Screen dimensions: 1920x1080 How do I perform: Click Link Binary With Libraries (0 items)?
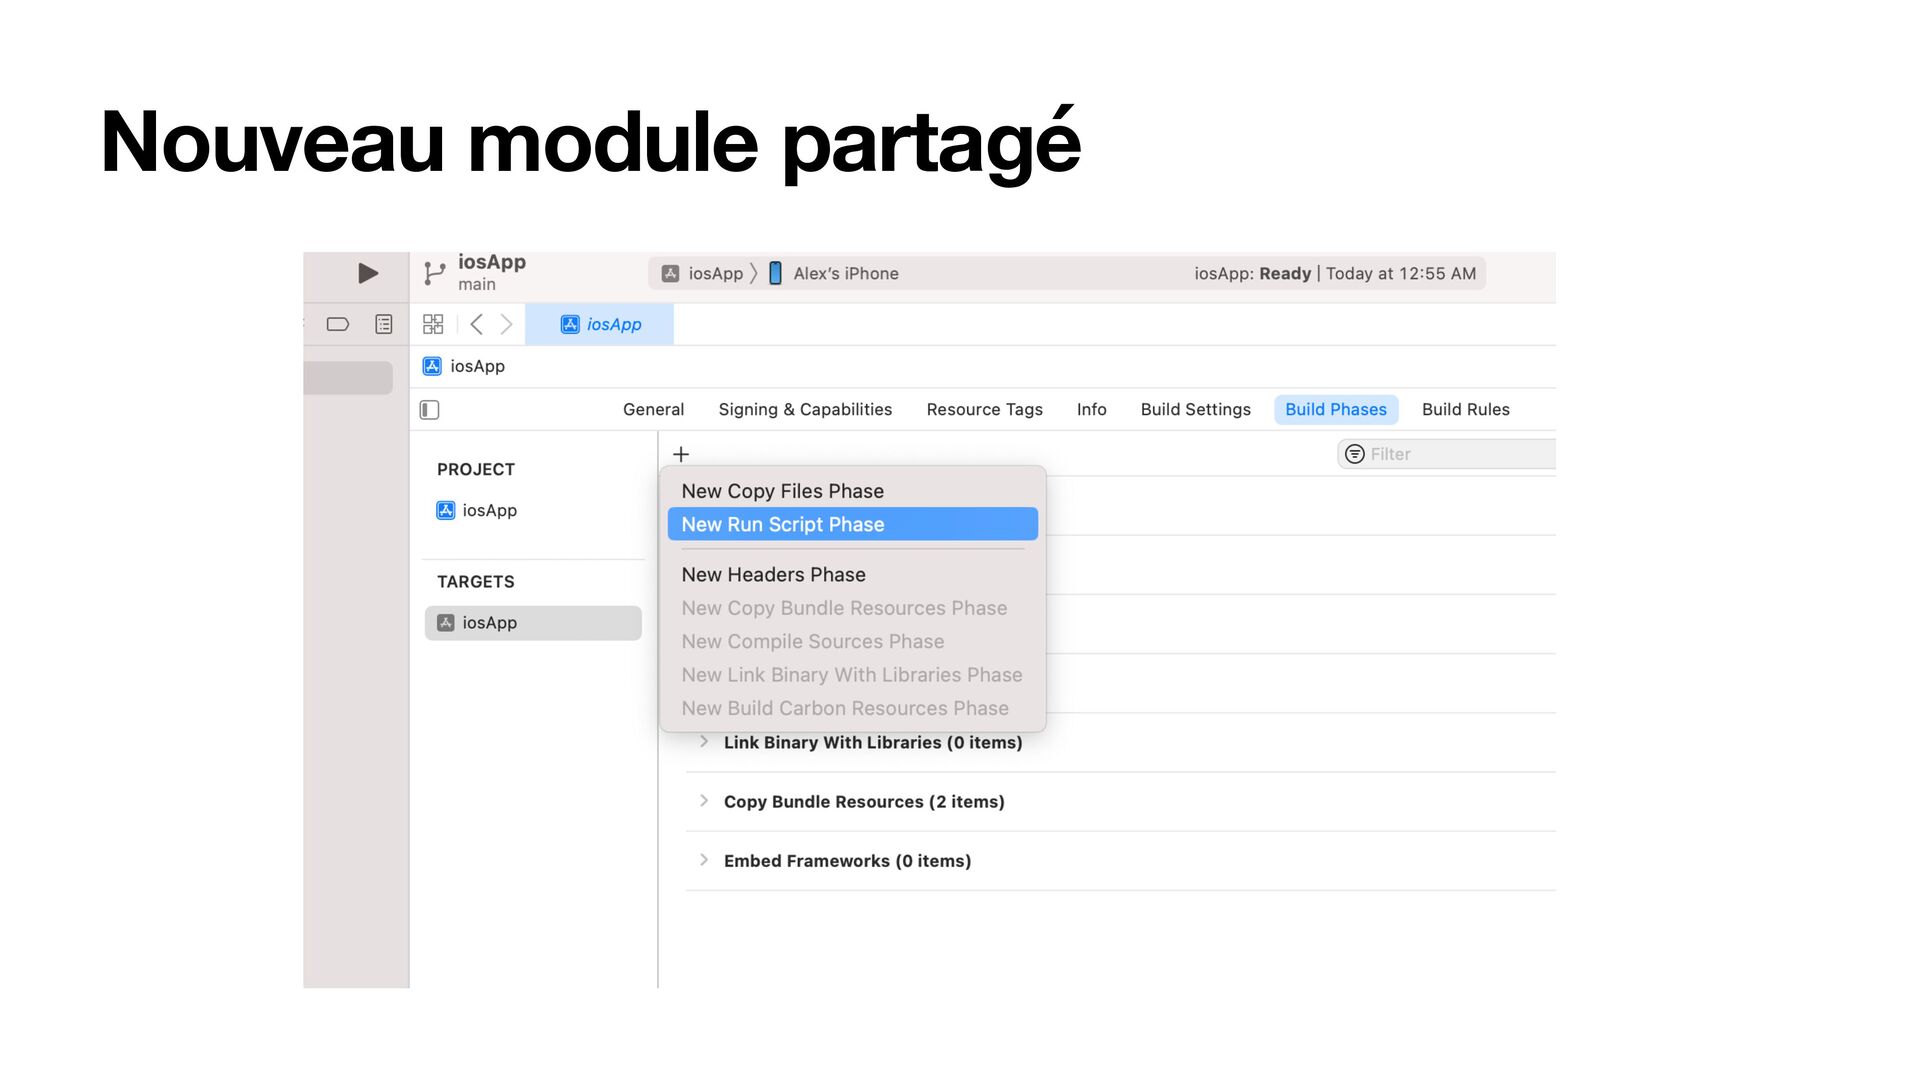873,742
